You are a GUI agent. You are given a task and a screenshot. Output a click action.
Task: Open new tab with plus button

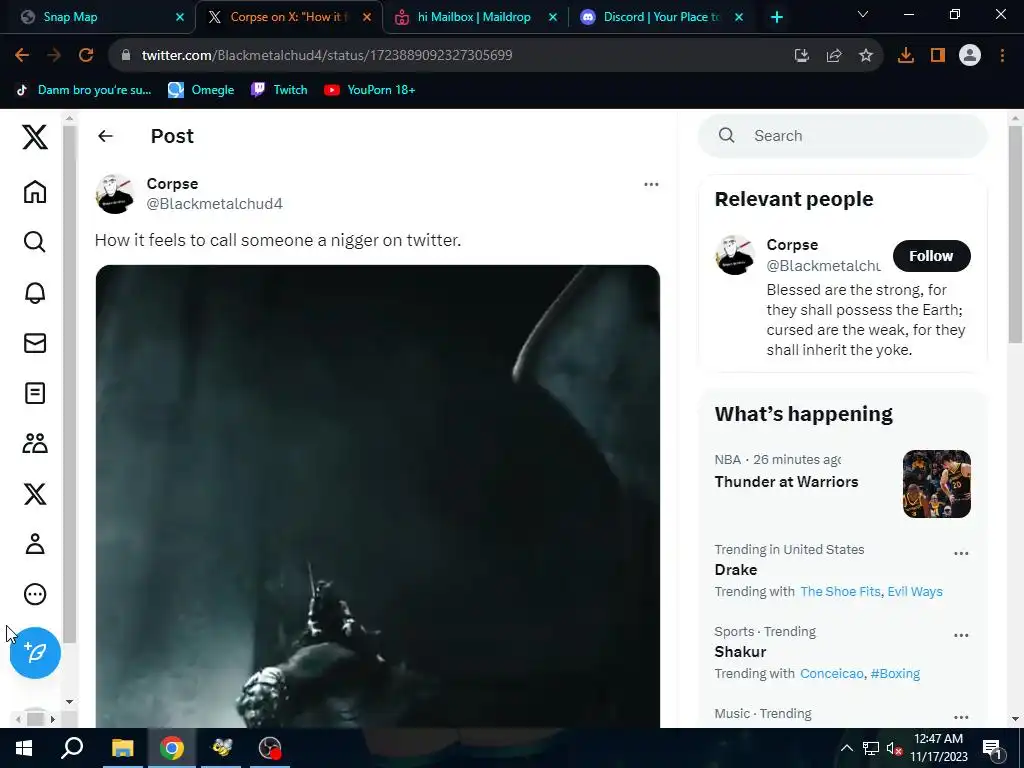click(777, 17)
